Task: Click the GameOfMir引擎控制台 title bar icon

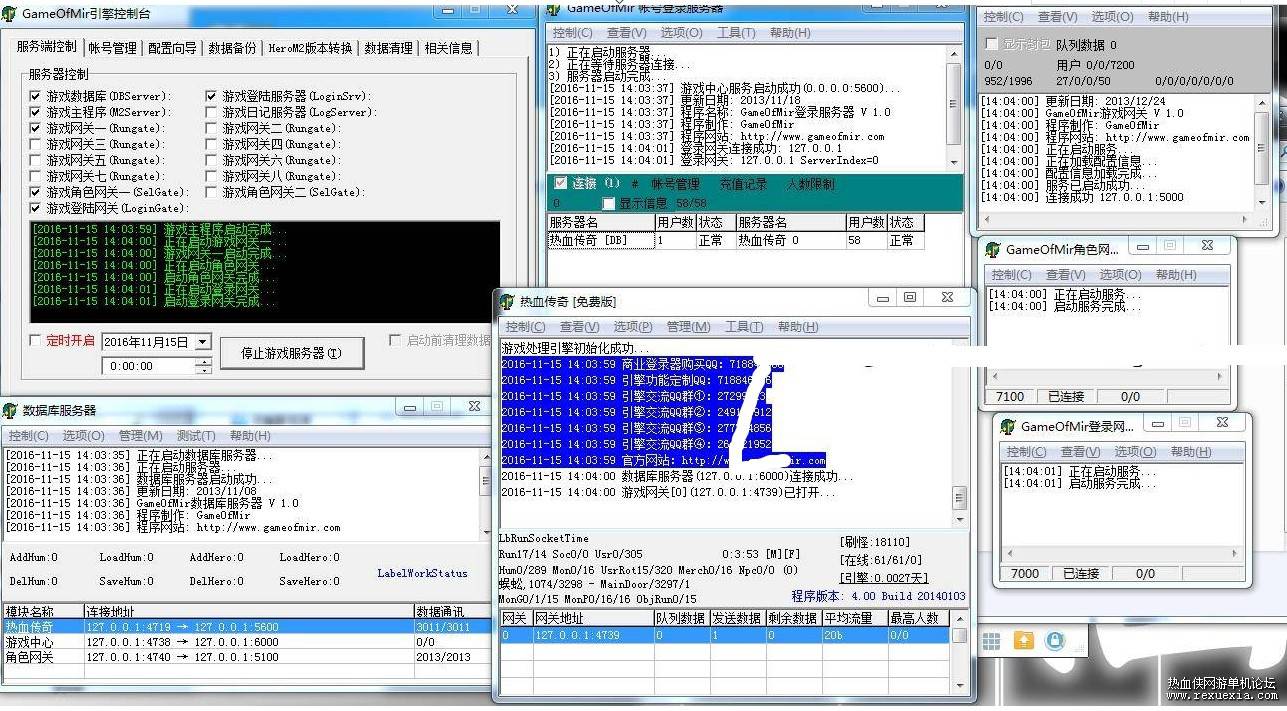Action: tap(10, 11)
